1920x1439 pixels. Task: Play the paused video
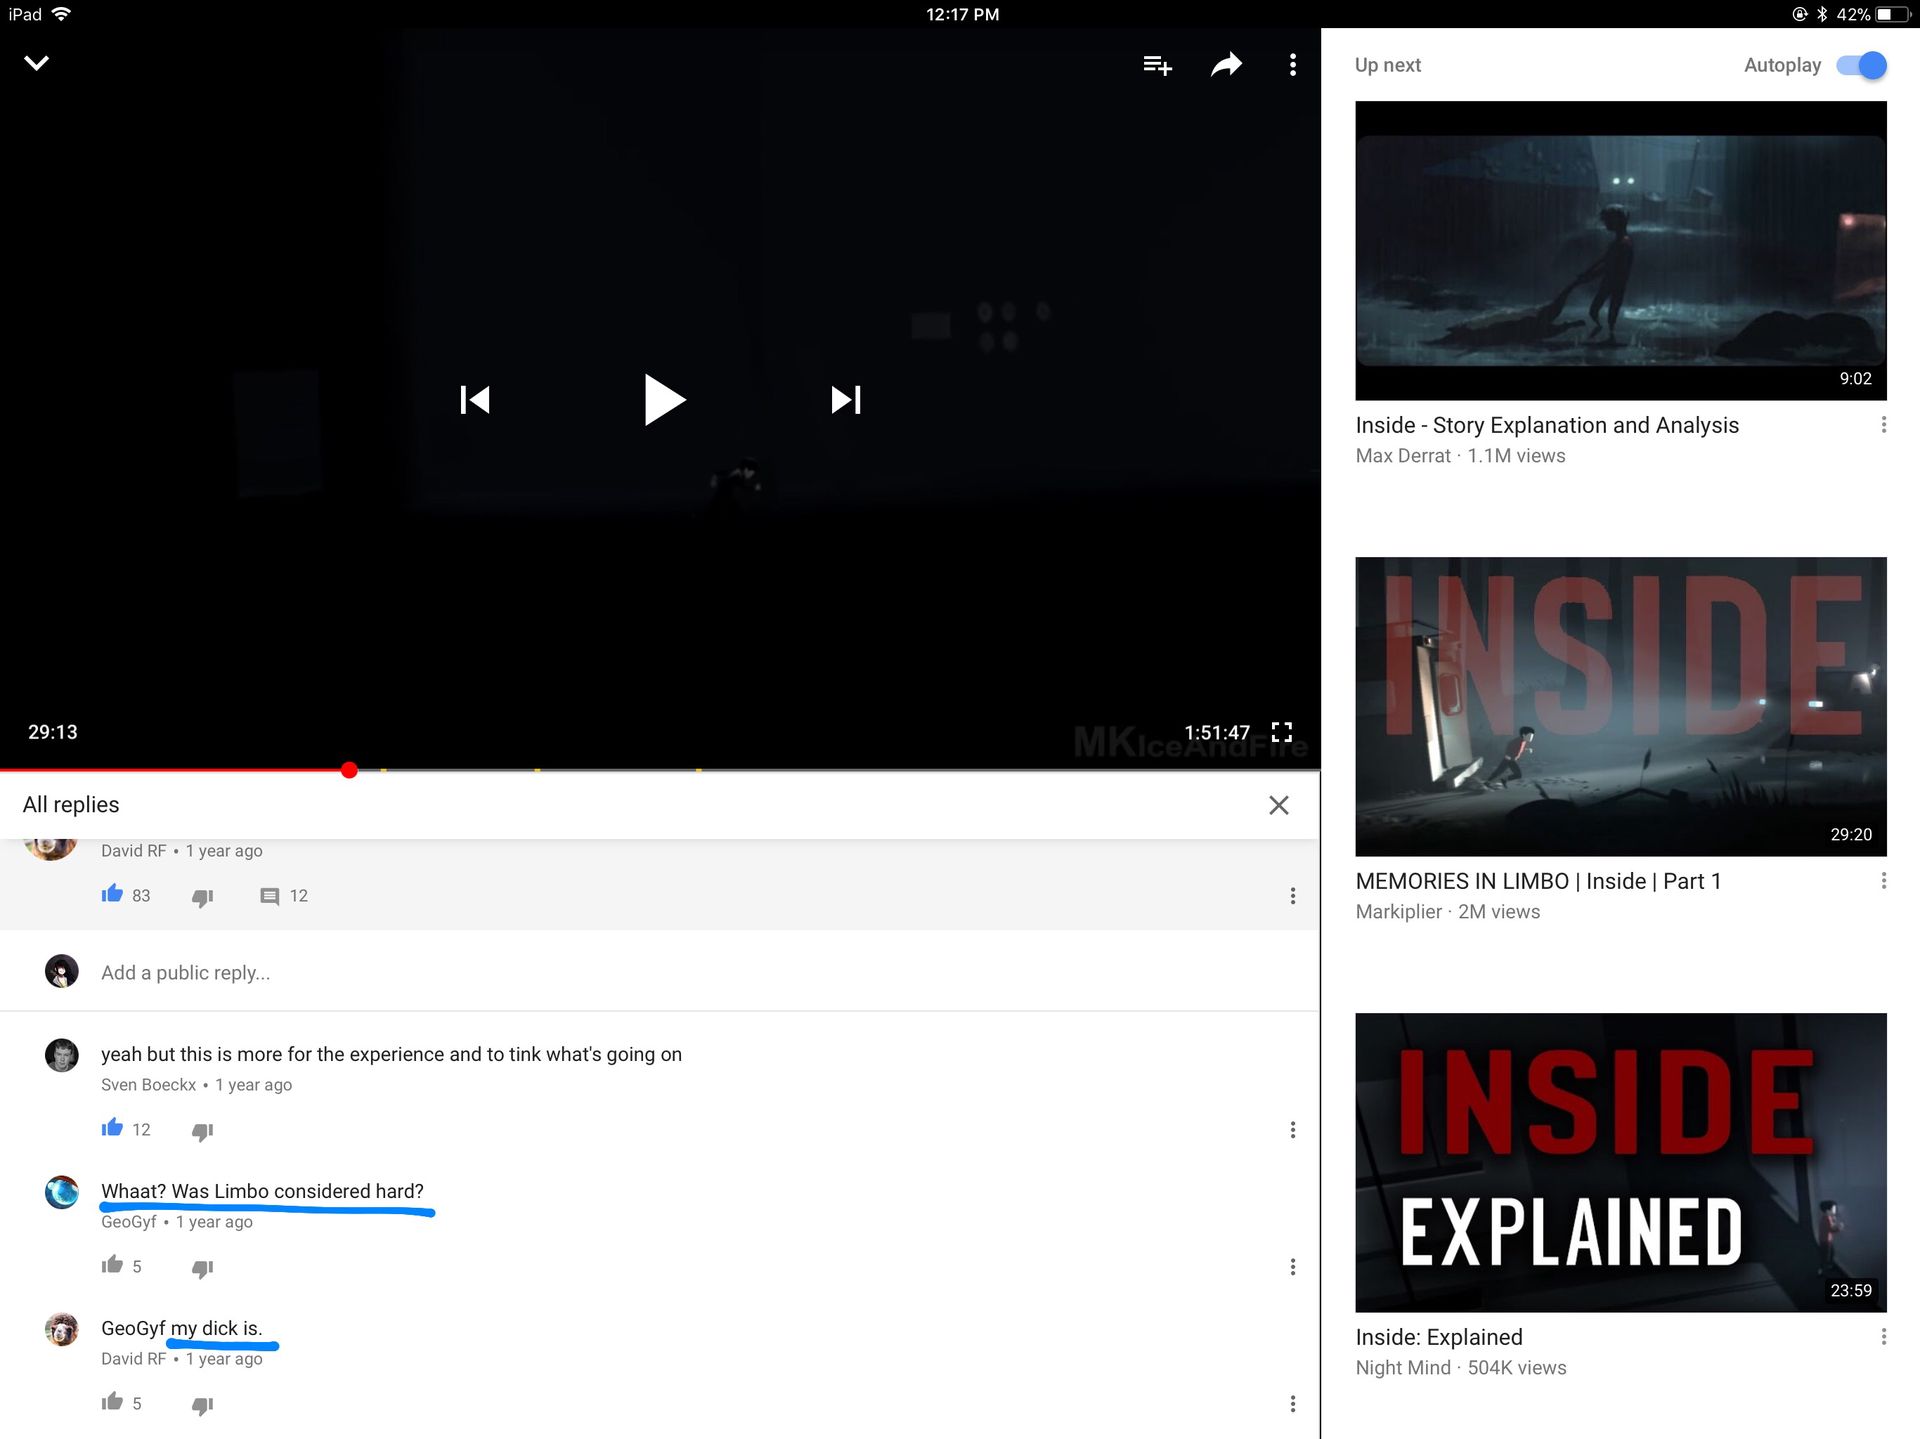click(x=664, y=400)
